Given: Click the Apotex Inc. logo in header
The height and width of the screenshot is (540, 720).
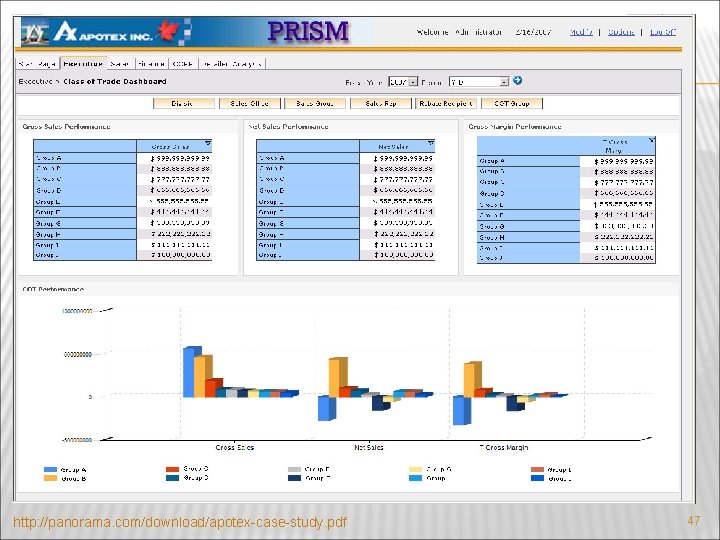Looking at the screenshot, I should [103, 32].
